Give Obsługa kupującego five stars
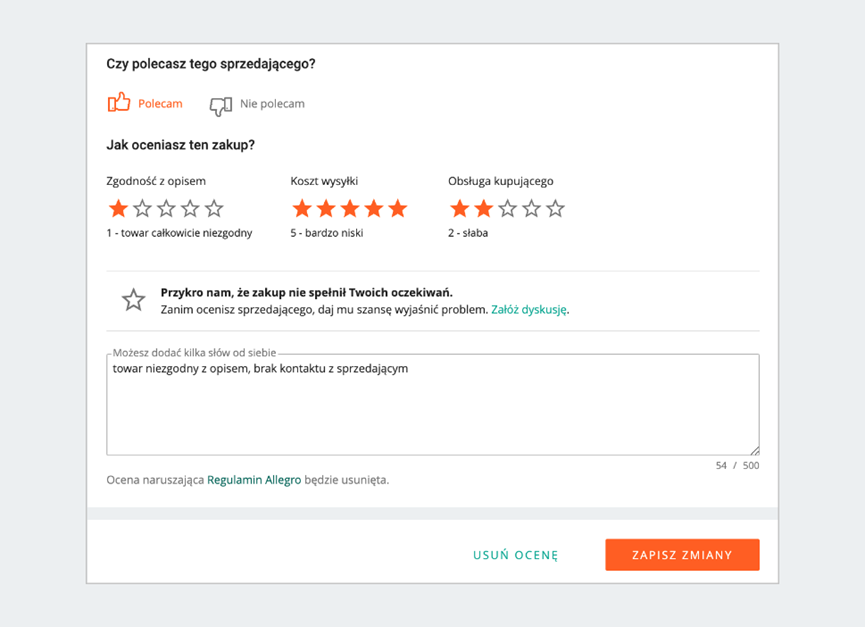Viewport: 865px width, 627px height. (x=556, y=208)
